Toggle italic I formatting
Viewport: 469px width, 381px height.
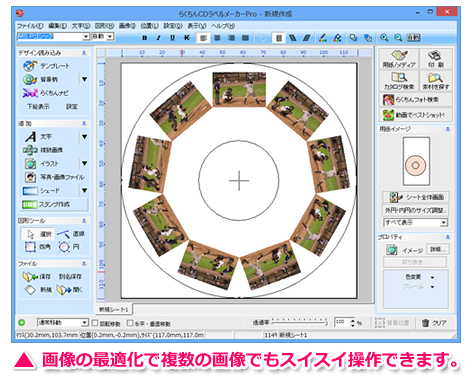pos(158,38)
